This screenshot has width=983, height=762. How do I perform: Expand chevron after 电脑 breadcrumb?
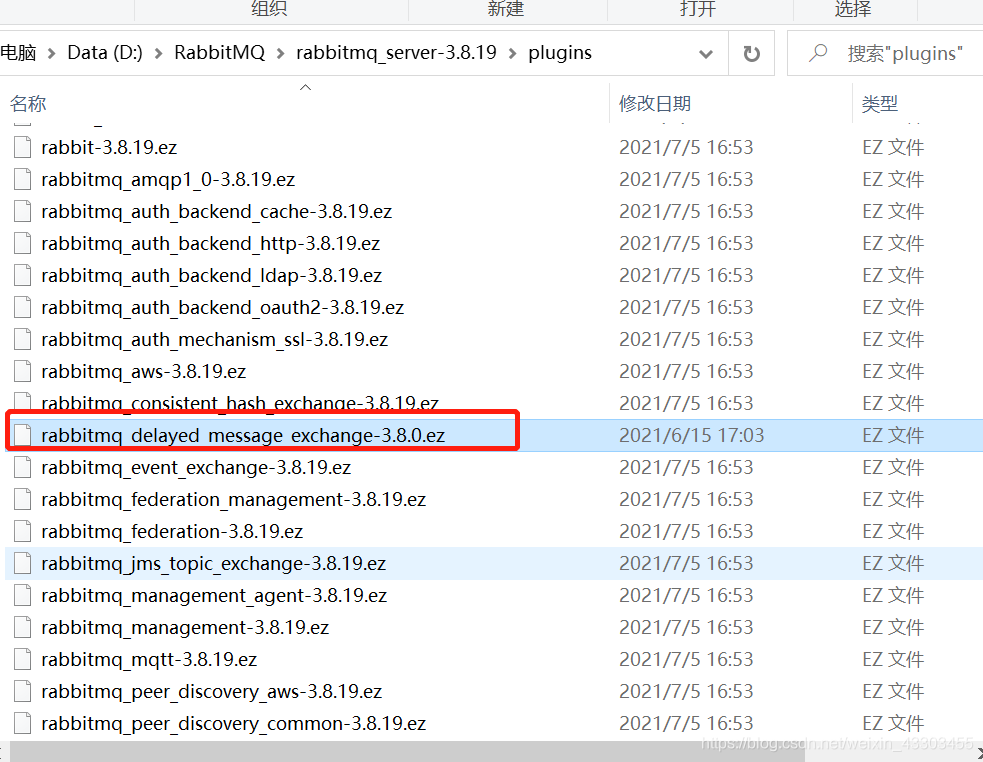click(x=51, y=54)
